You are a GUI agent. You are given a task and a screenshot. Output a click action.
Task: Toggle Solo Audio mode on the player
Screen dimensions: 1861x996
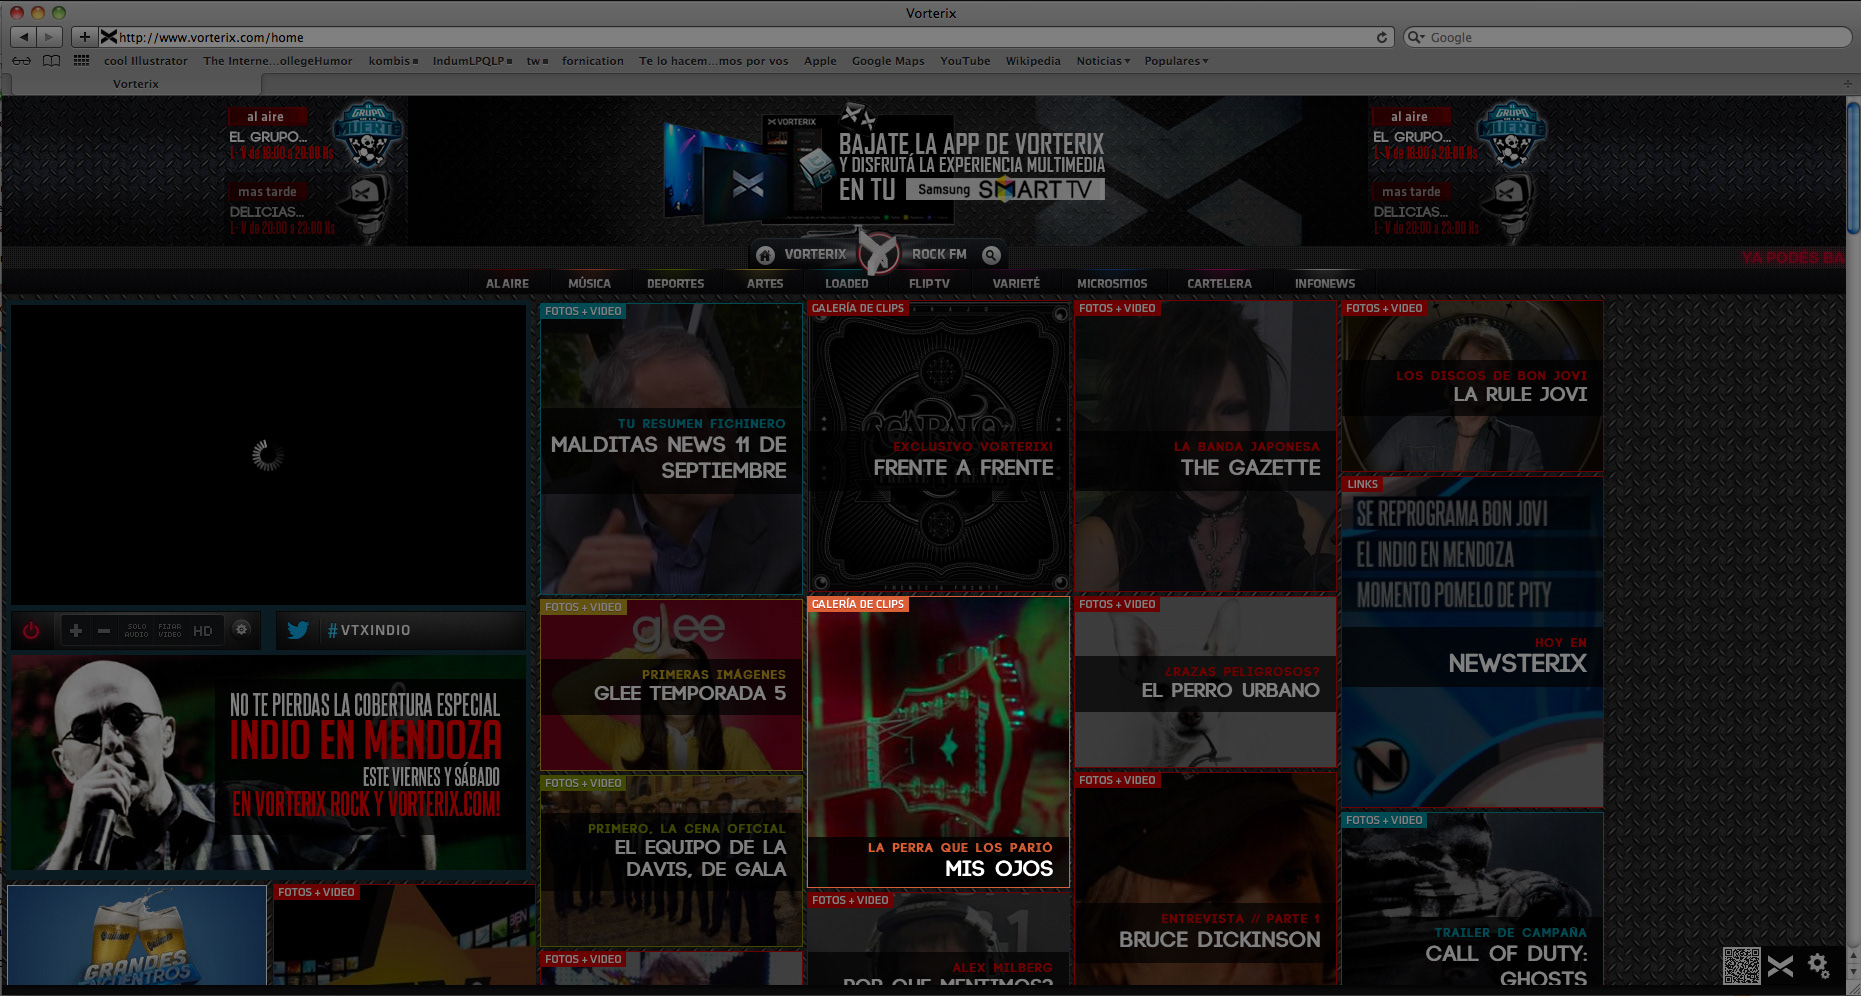coord(137,630)
